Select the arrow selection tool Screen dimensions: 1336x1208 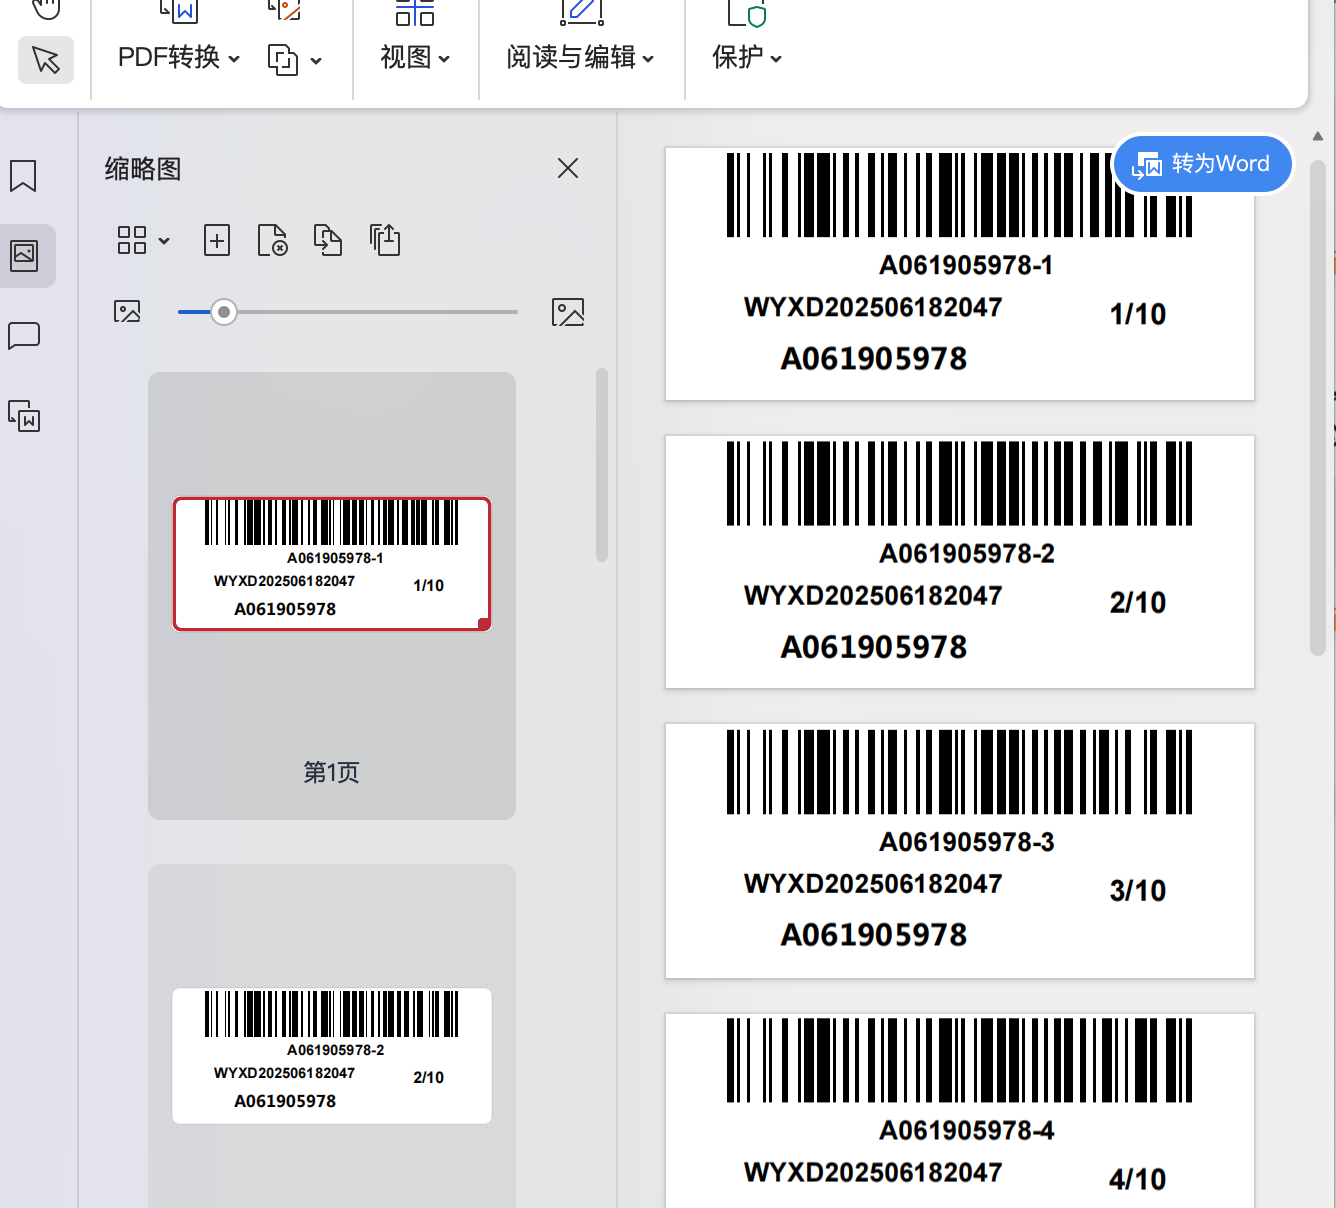(46, 60)
